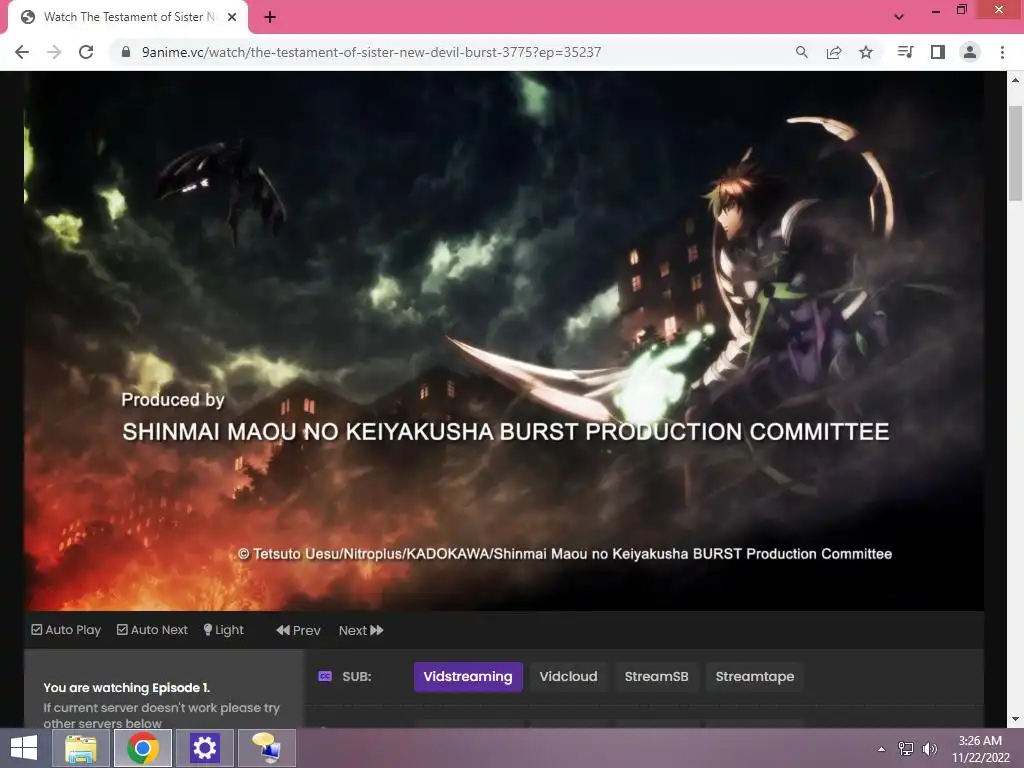Open the gear Settings taskbar app
Image resolution: width=1024 pixels, height=768 pixels.
pyautogui.click(x=204, y=748)
